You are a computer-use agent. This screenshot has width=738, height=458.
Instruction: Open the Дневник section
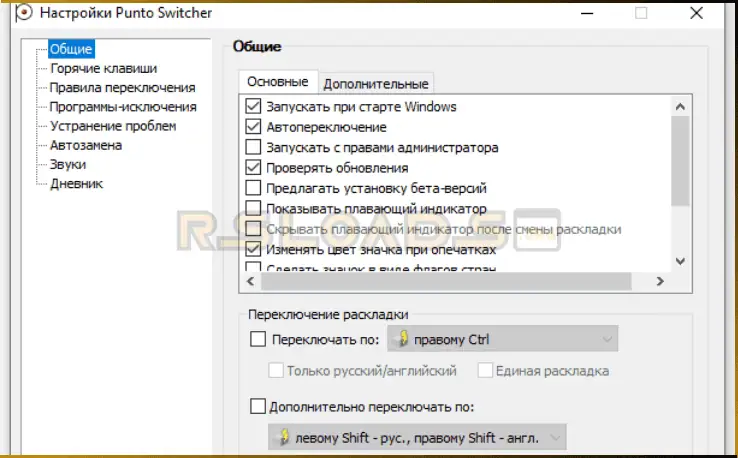click(76, 183)
